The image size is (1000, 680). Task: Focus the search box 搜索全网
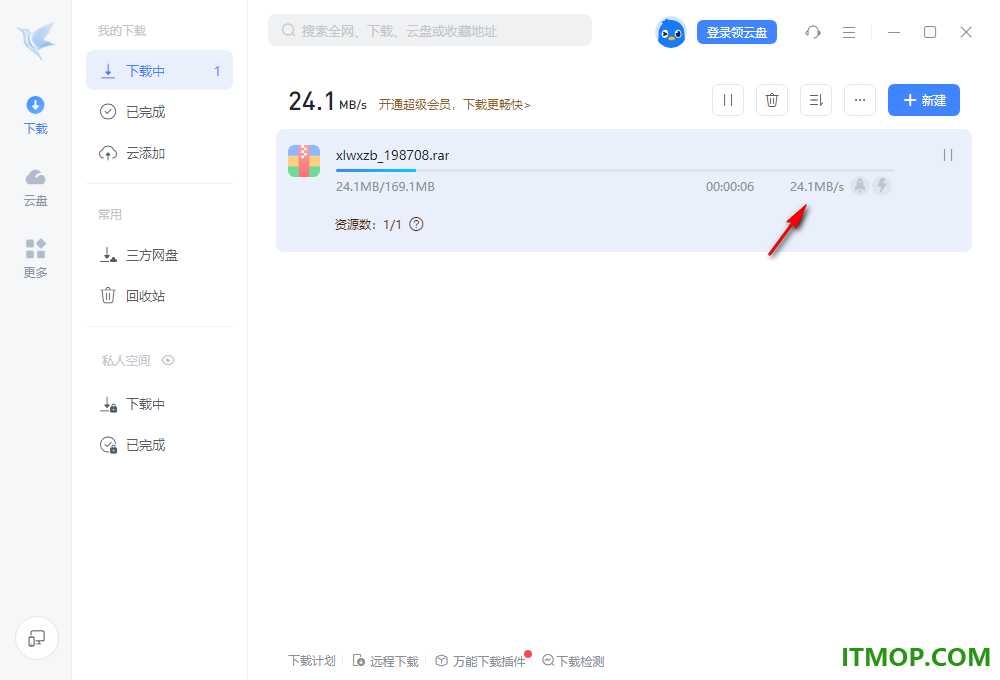pos(430,31)
